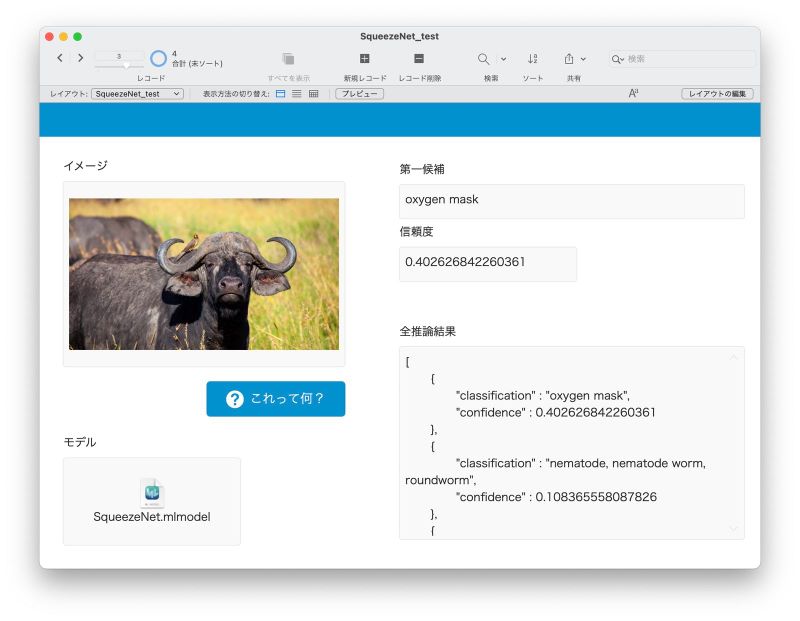Viewport: 800px width, 621px height.
Task: Click the プレビュー button
Action: 360,94
